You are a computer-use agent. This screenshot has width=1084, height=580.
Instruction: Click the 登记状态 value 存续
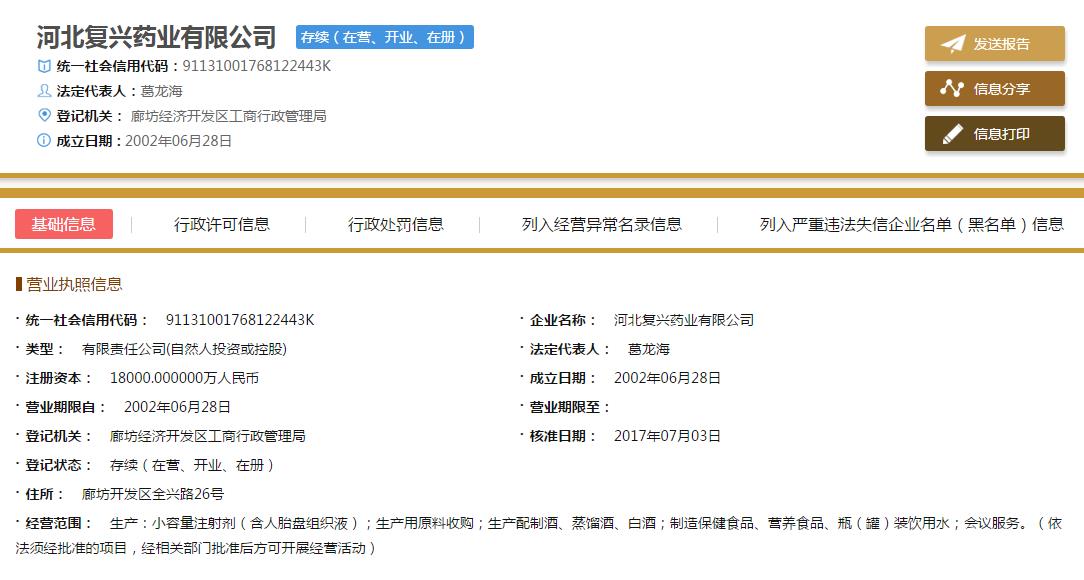(192, 465)
